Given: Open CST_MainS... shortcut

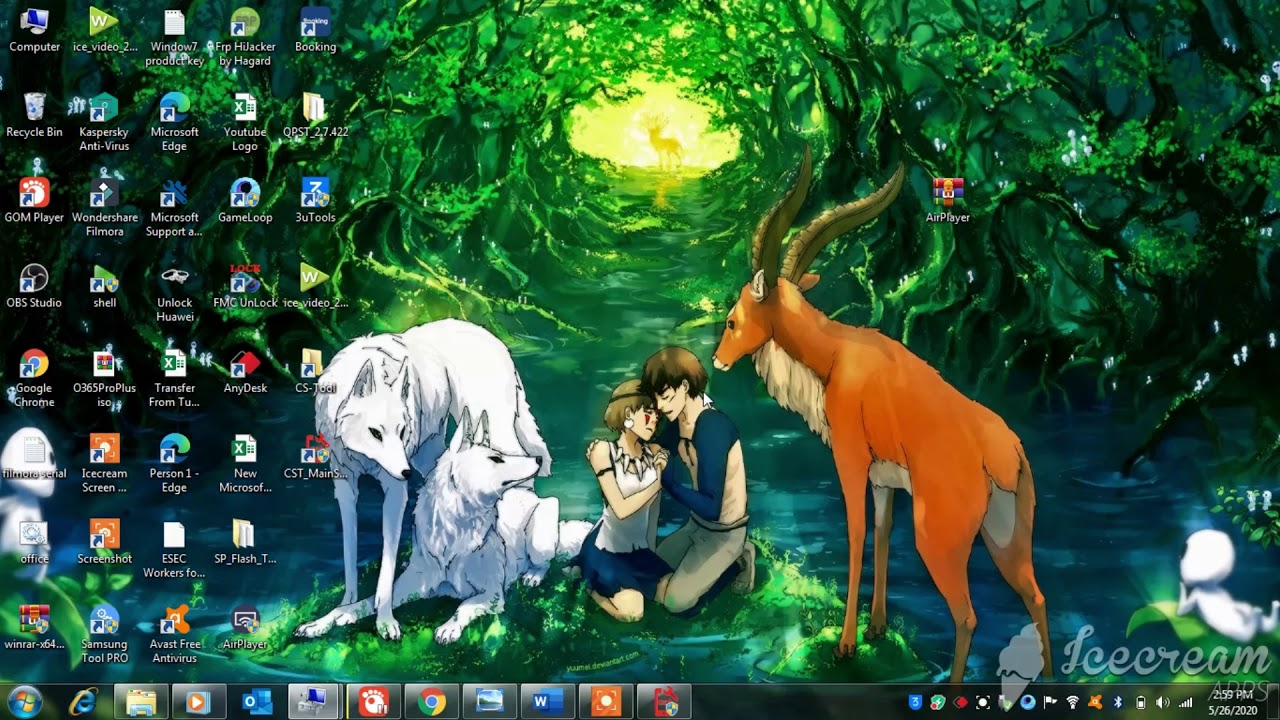Looking at the screenshot, I should 315,456.
